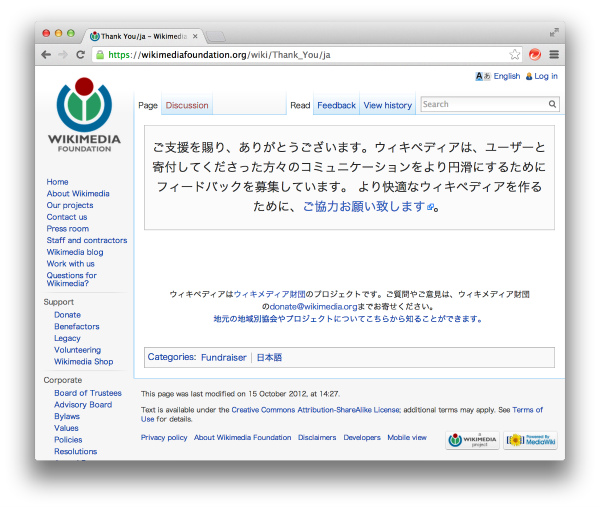Screen dimensions: 600x509
Task: Select the Thank You/ja browser tab
Action: 142,36
